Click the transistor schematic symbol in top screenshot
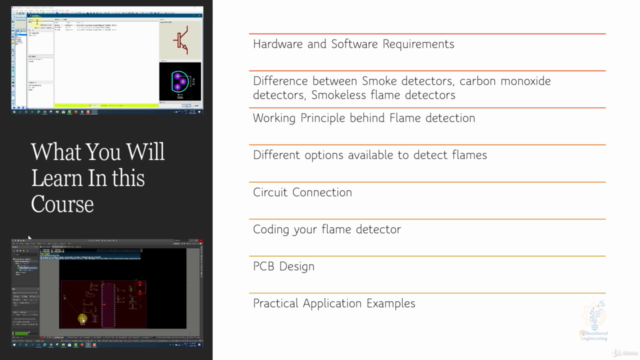This screenshot has width=640, height=360. (x=182, y=40)
